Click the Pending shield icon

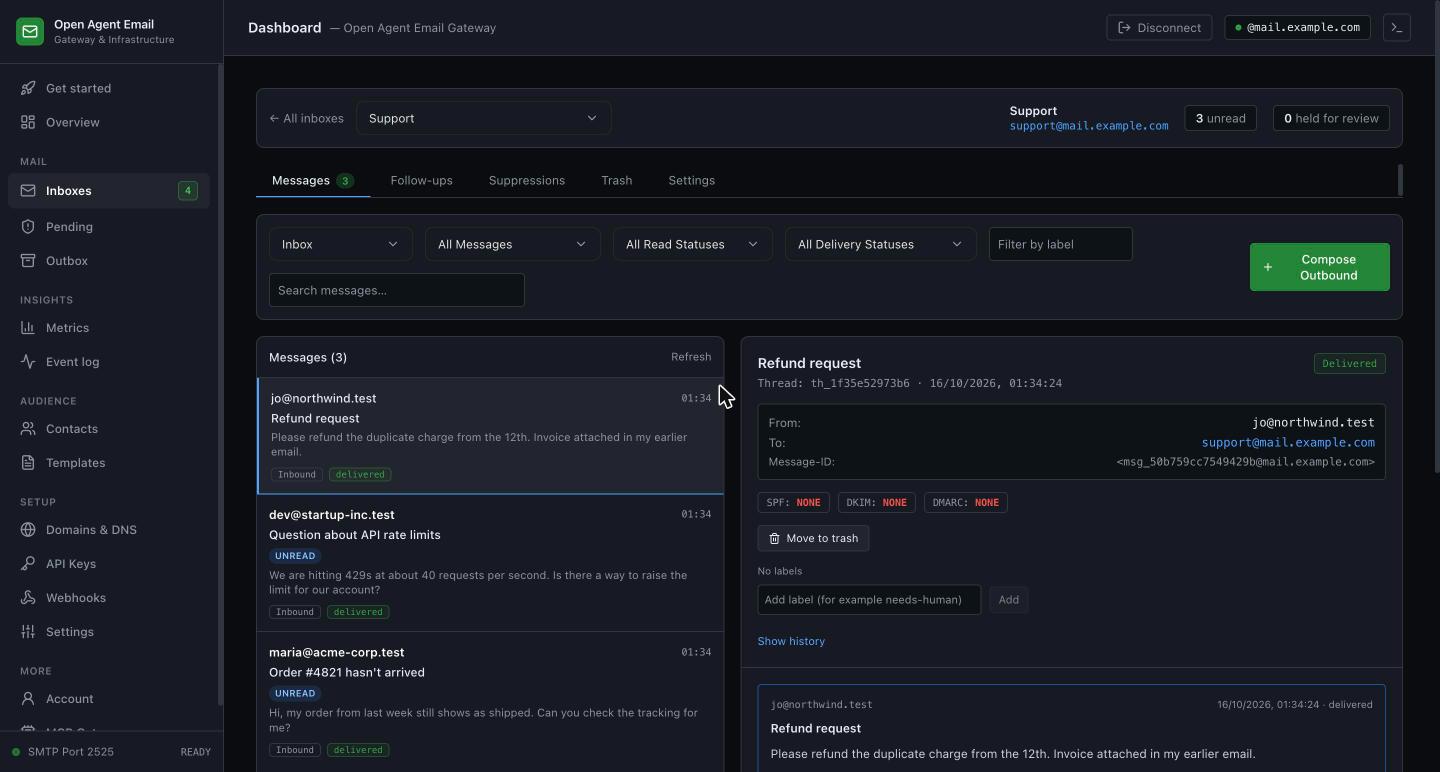click(28, 227)
